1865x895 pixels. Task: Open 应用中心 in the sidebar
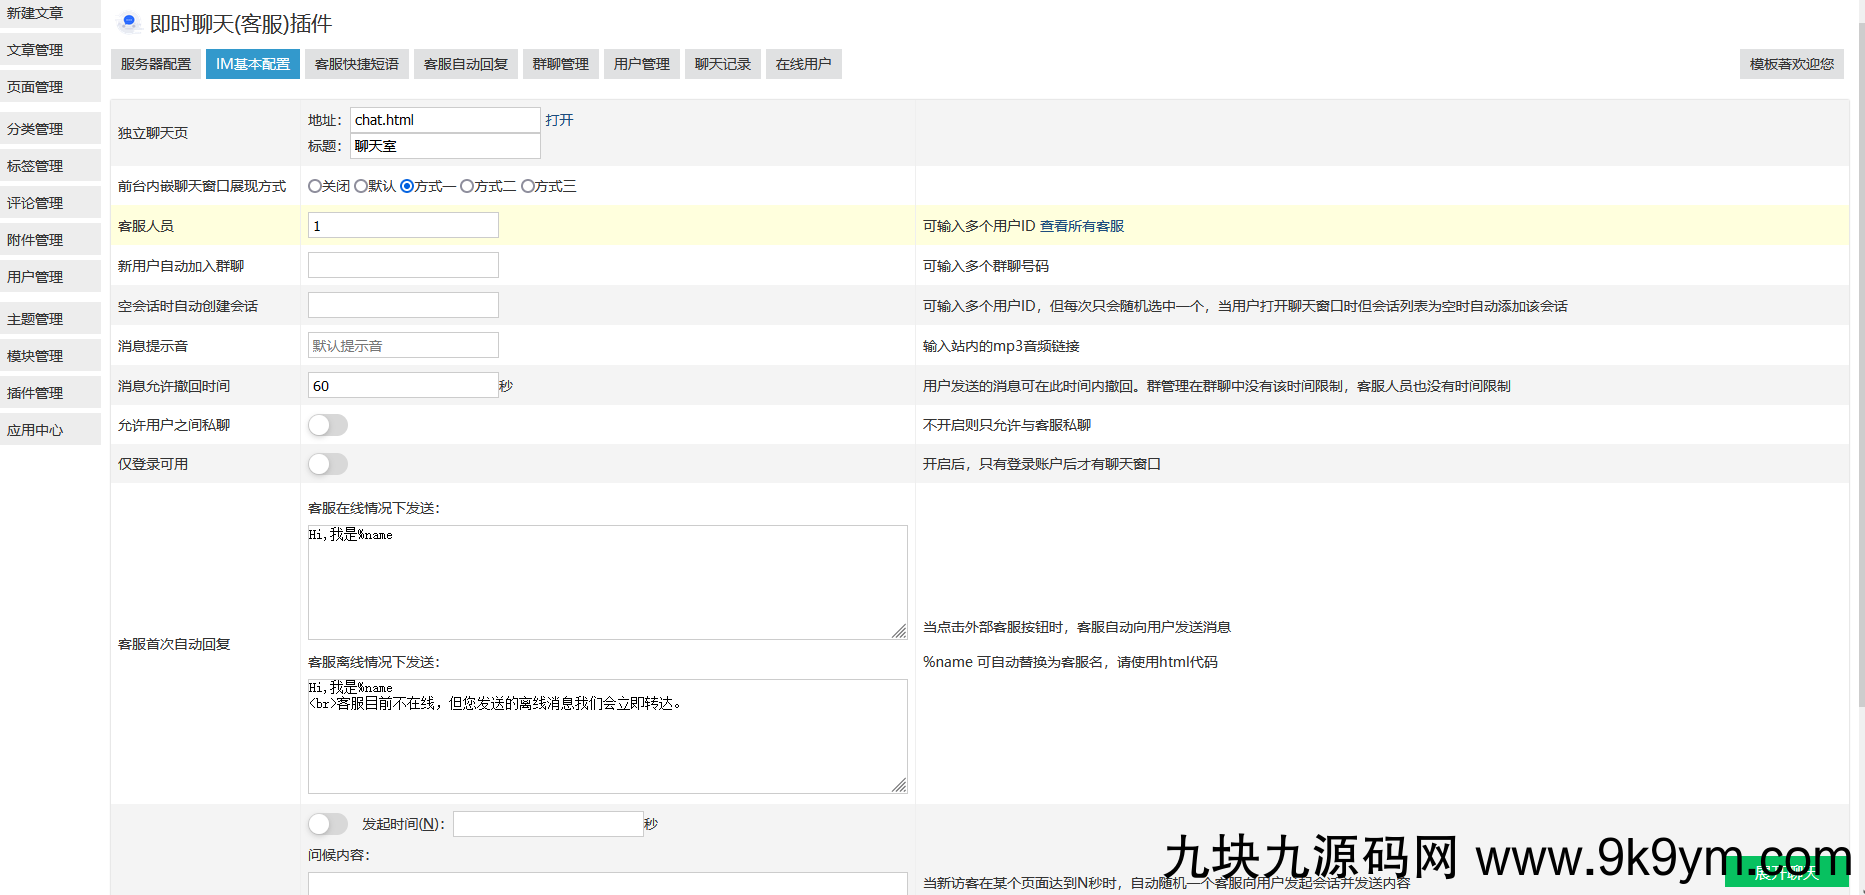(x=36, y=430)
